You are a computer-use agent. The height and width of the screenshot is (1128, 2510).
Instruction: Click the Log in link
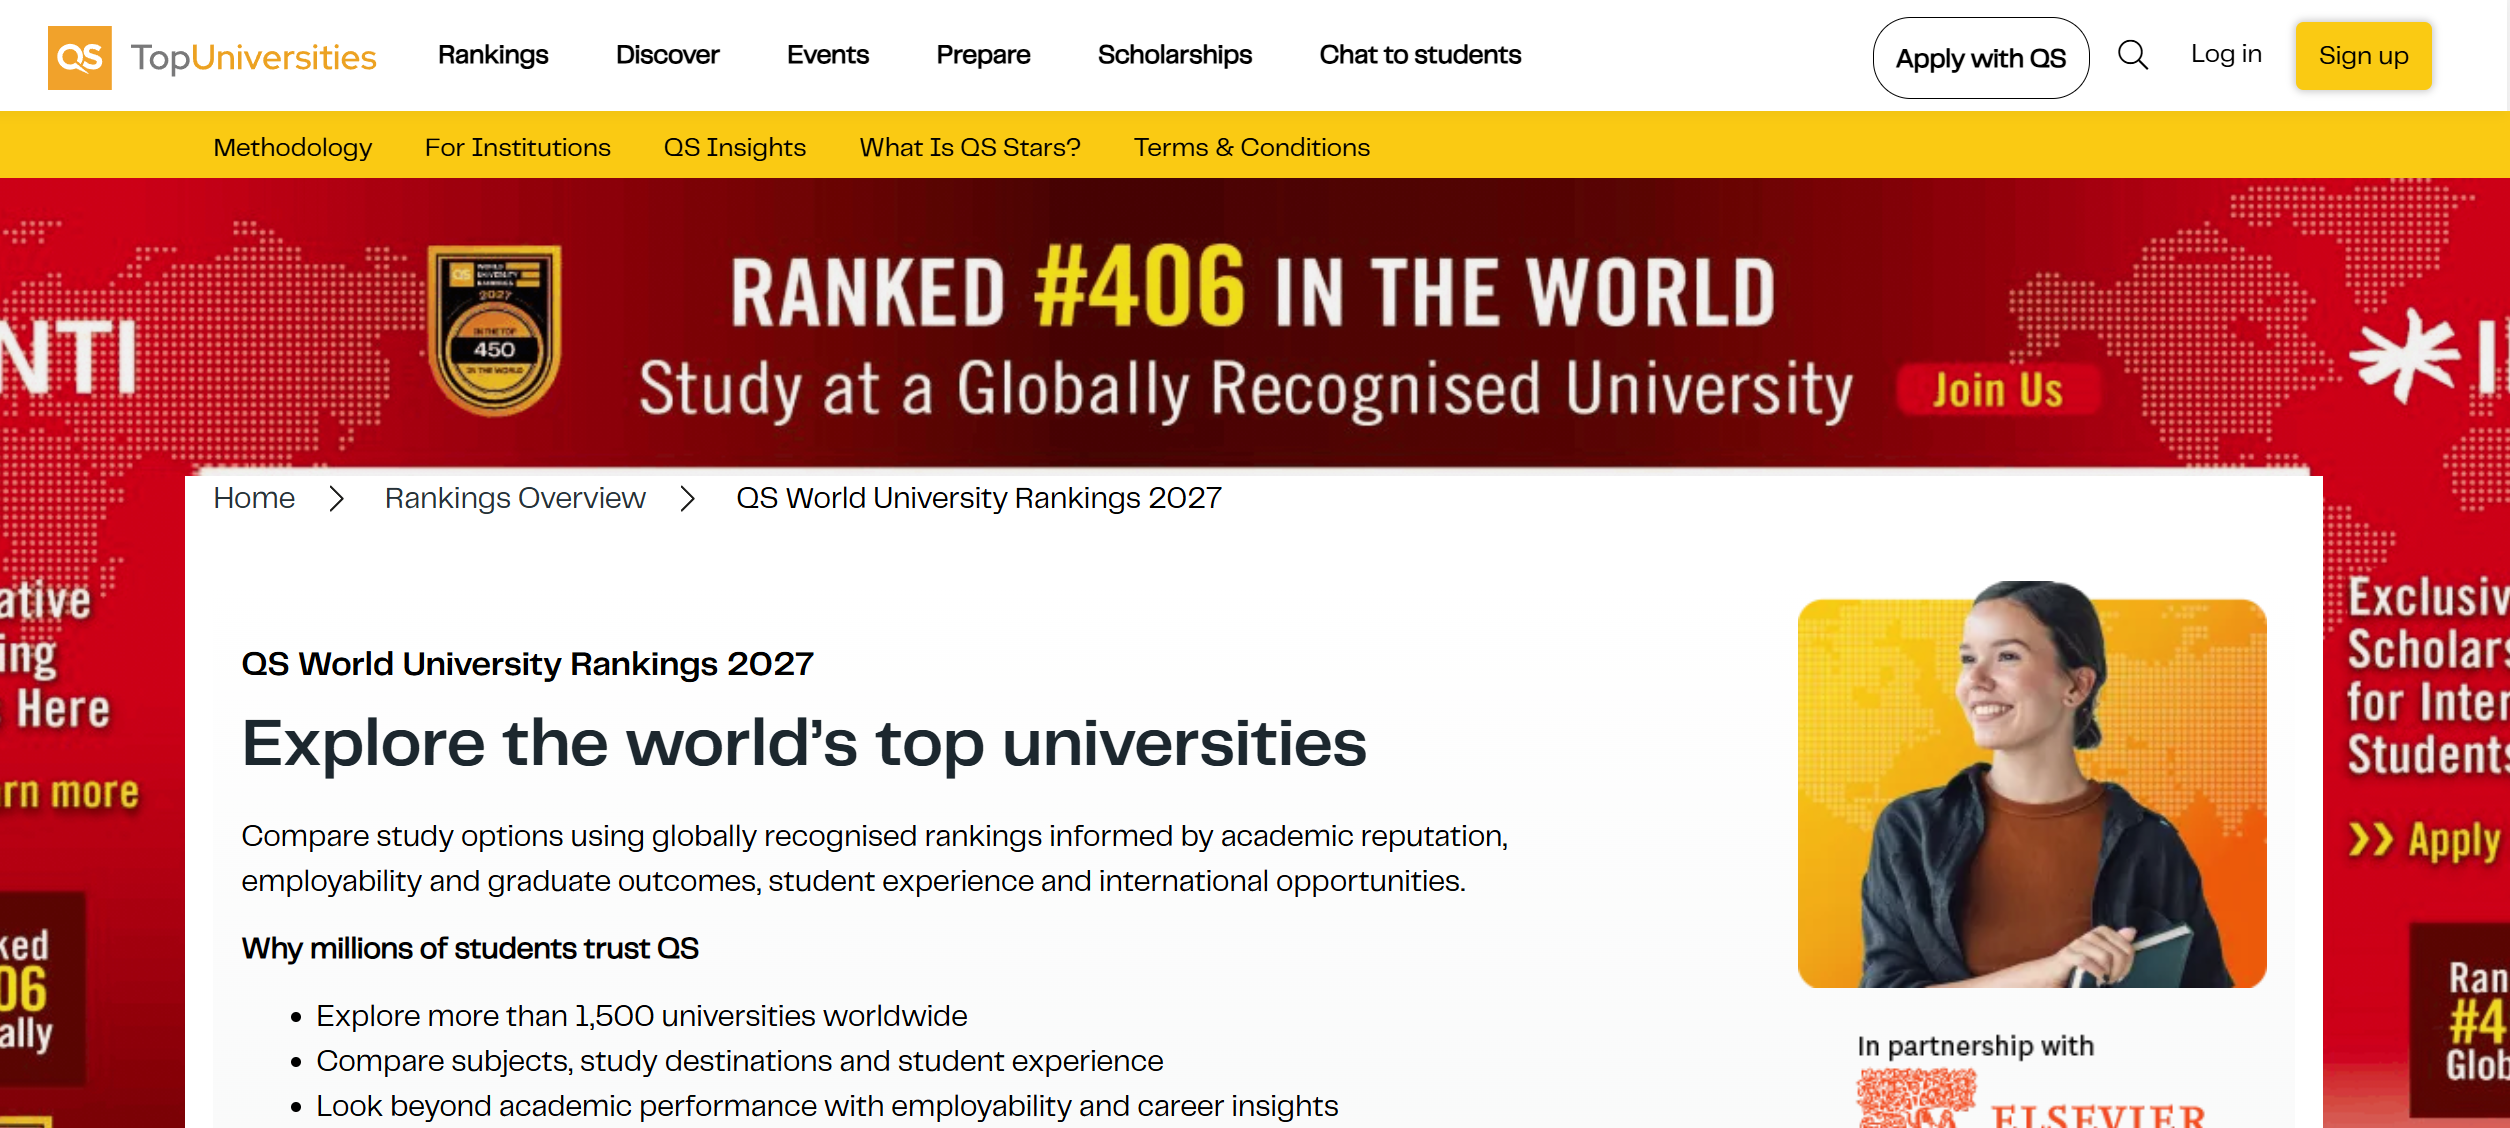coord(2226,54)
